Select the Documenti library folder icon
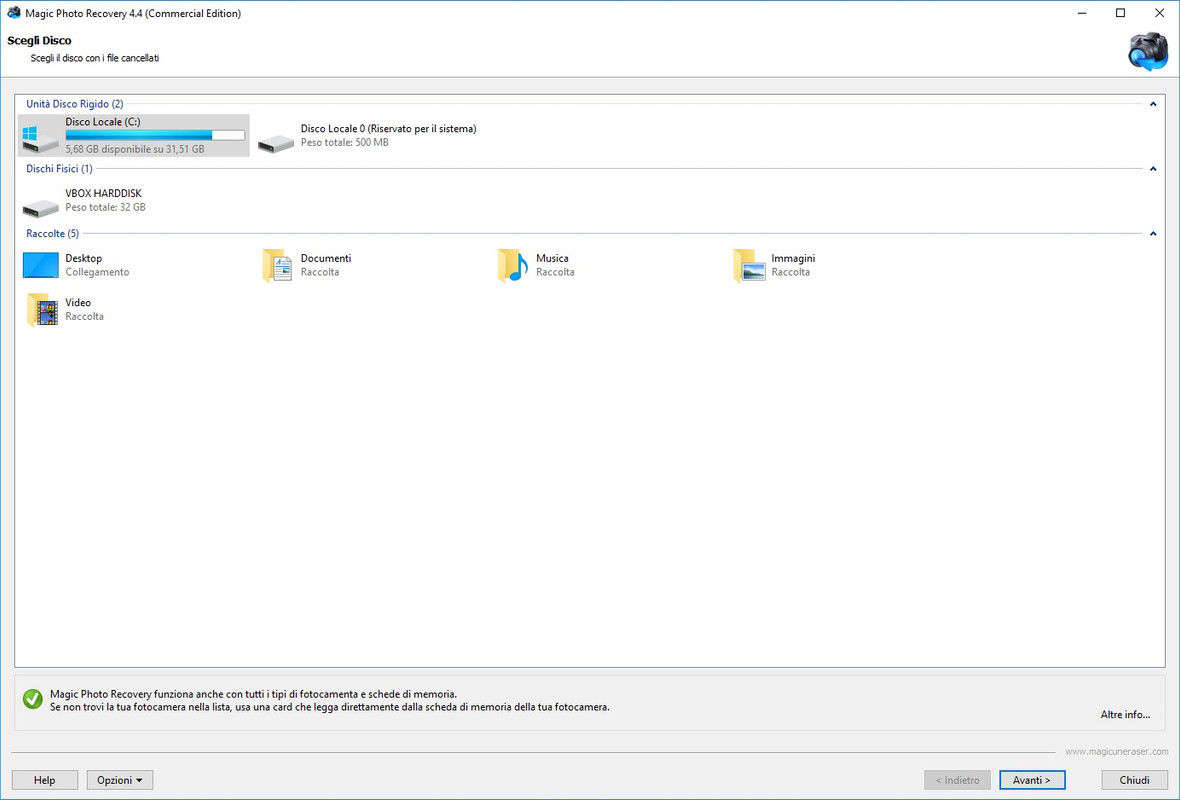Image resolution: width=1180 pixels, height=800 pixels. point(277,265)
